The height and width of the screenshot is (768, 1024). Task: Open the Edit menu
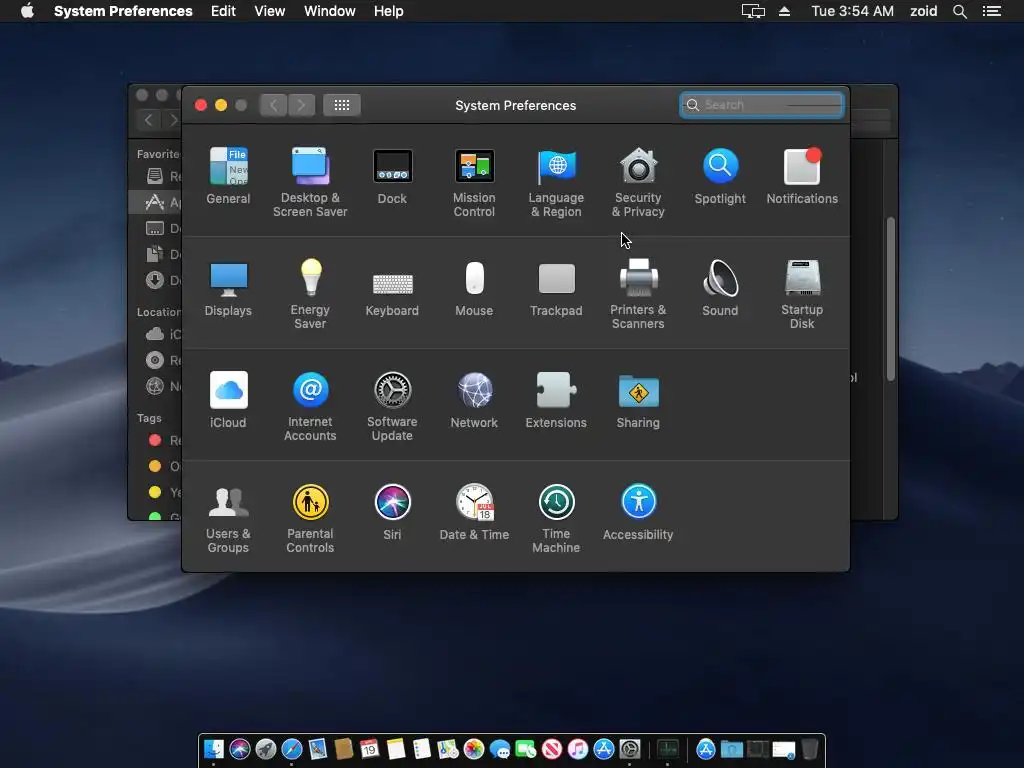point(223,11)
